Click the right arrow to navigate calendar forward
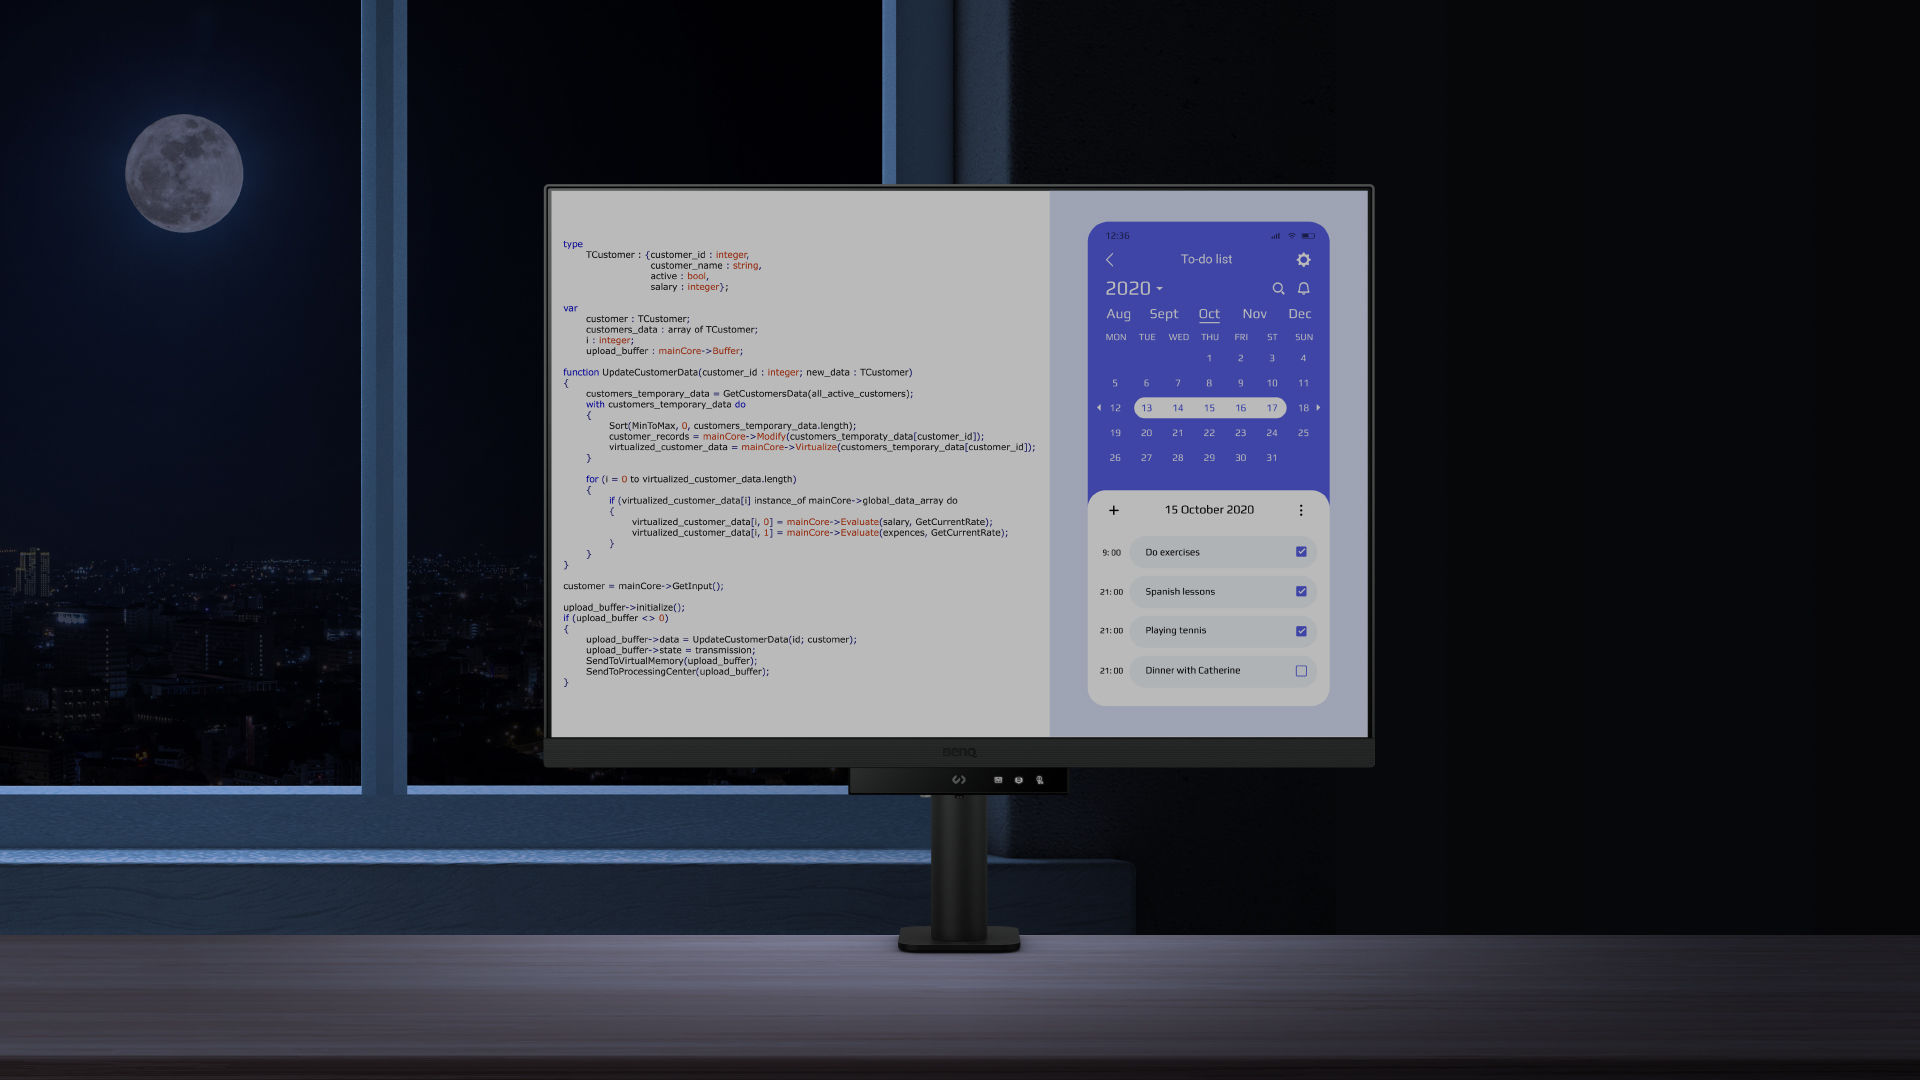 (1320, 407)
